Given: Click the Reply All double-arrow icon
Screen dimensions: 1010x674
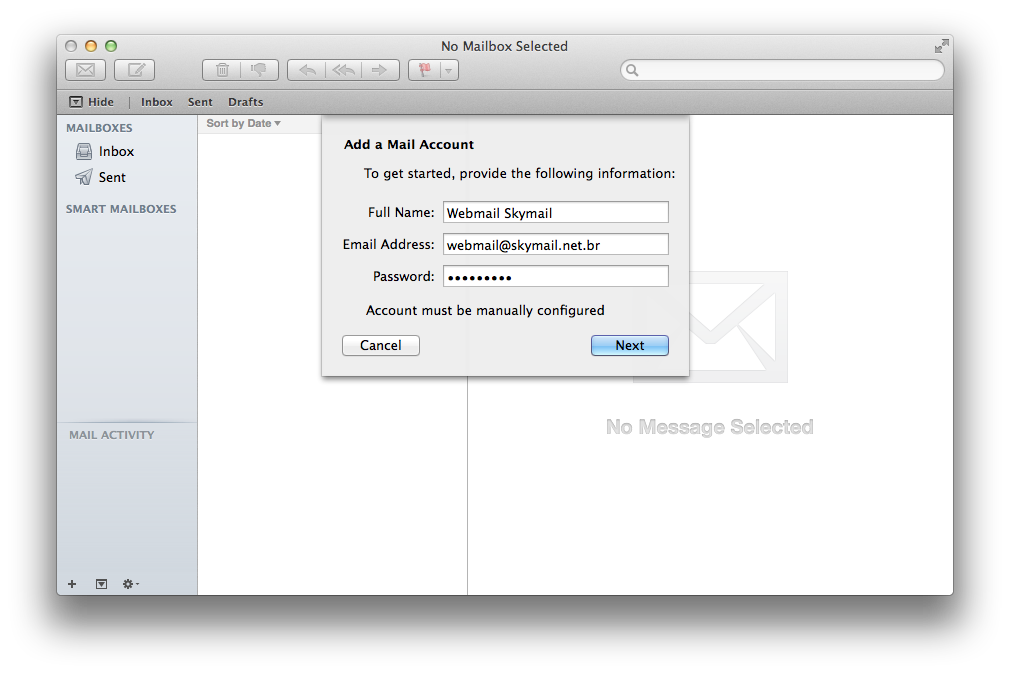Looking at the screenshot, I should 343,70.
